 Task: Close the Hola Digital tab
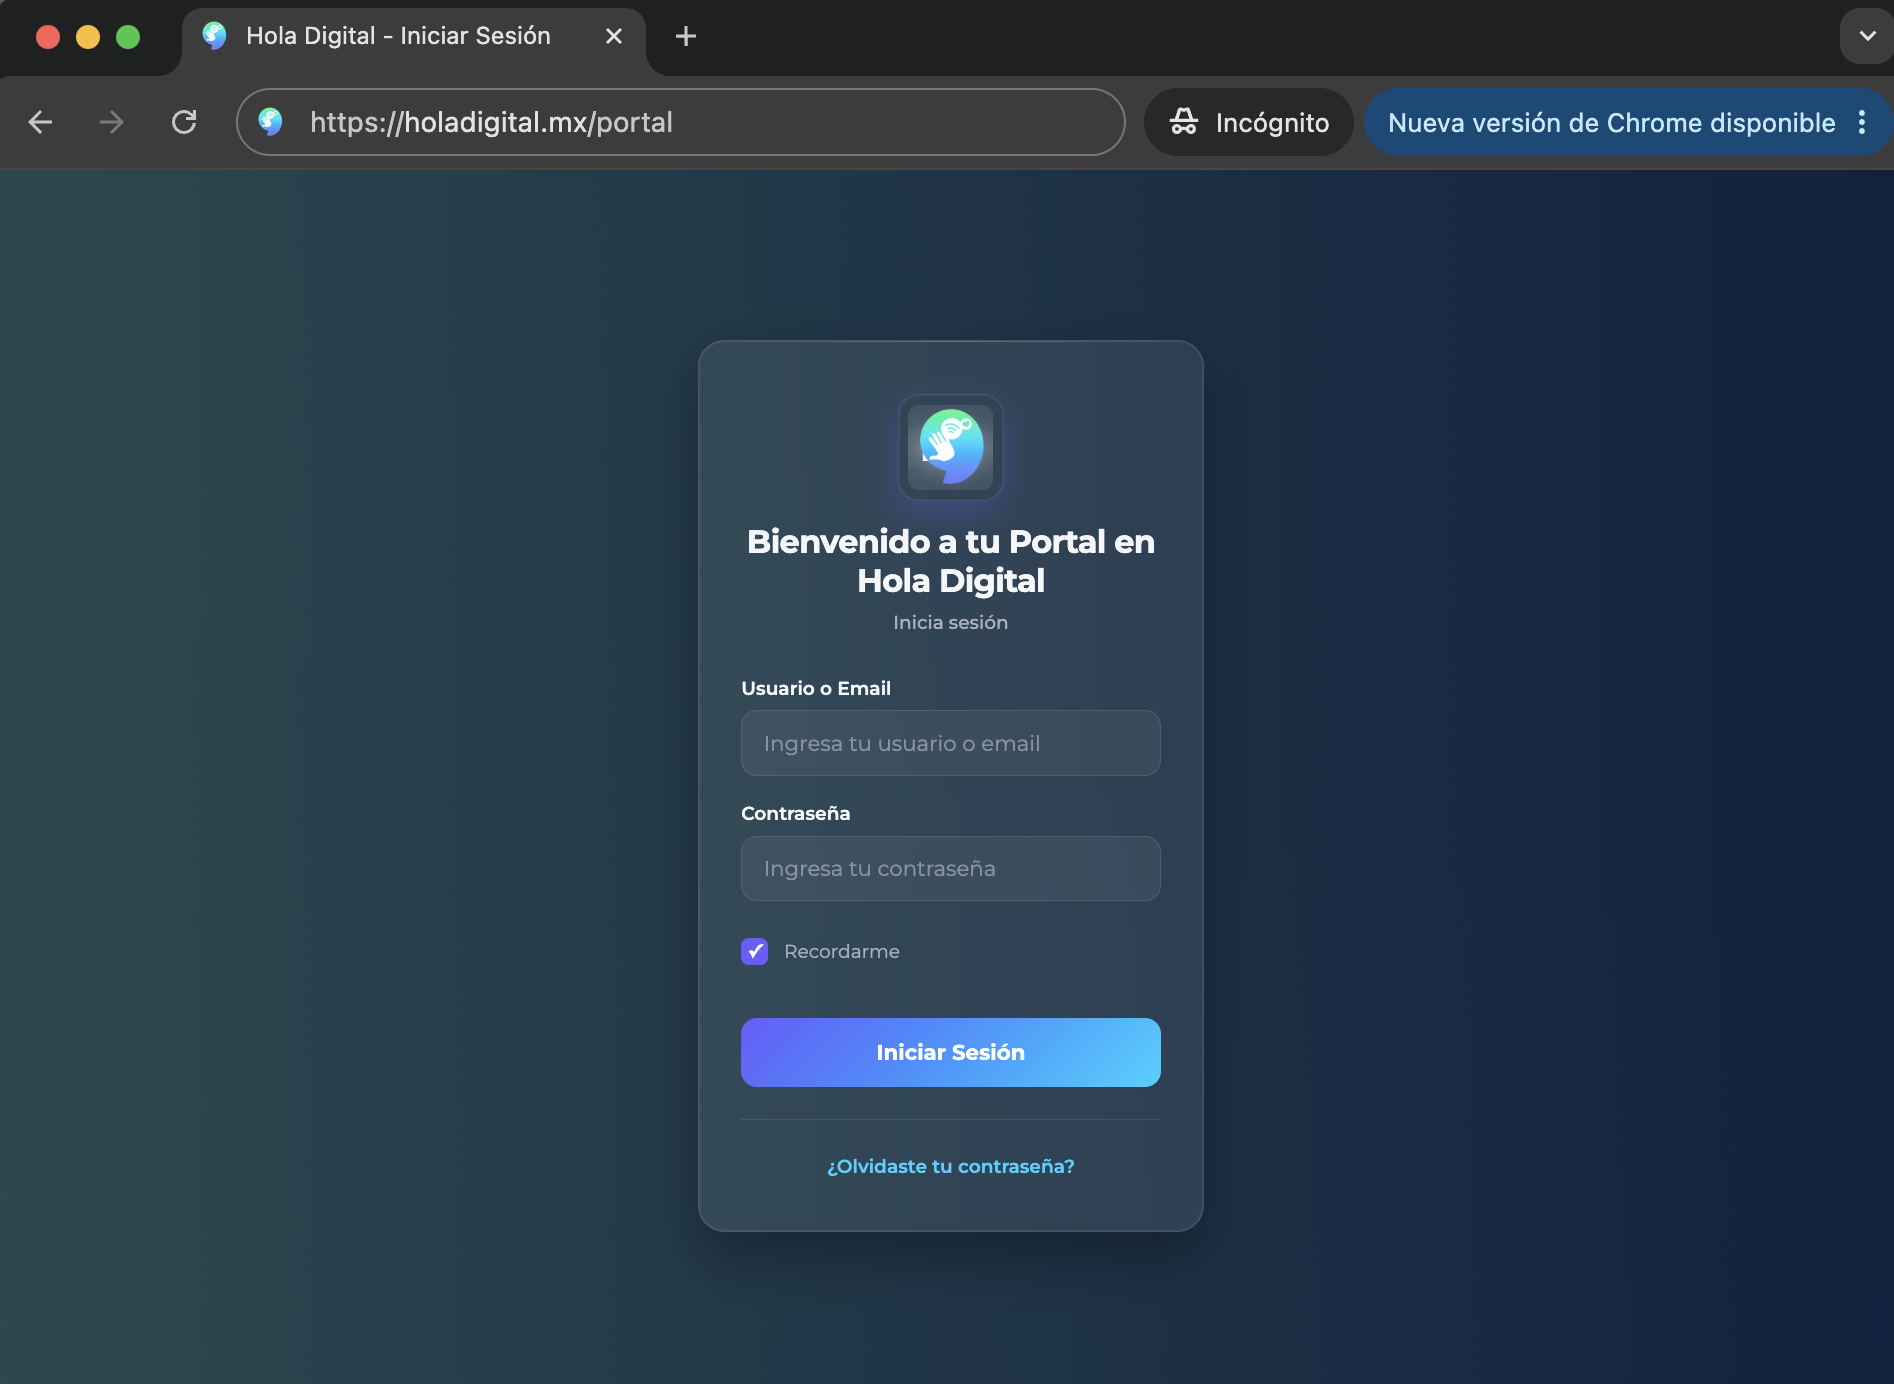coord(614,36)
